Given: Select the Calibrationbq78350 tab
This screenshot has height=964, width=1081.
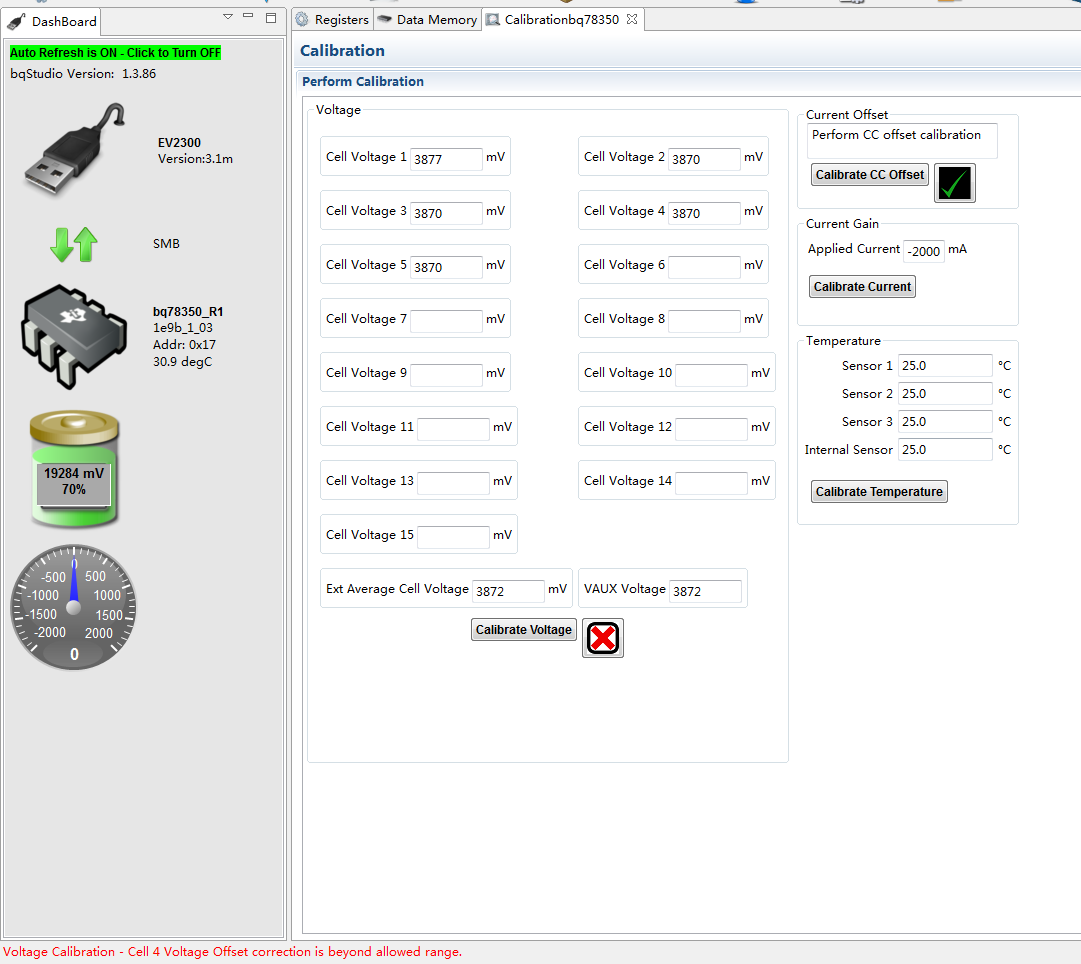Looking at the screenshot, I should point(562,19).
